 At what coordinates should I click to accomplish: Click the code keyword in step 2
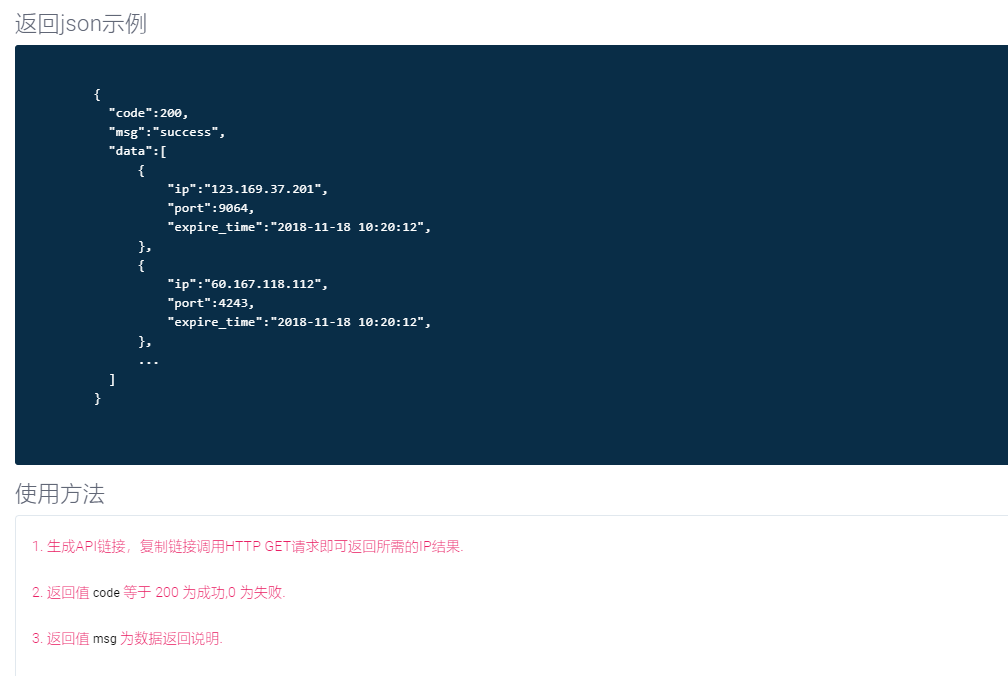106,593
